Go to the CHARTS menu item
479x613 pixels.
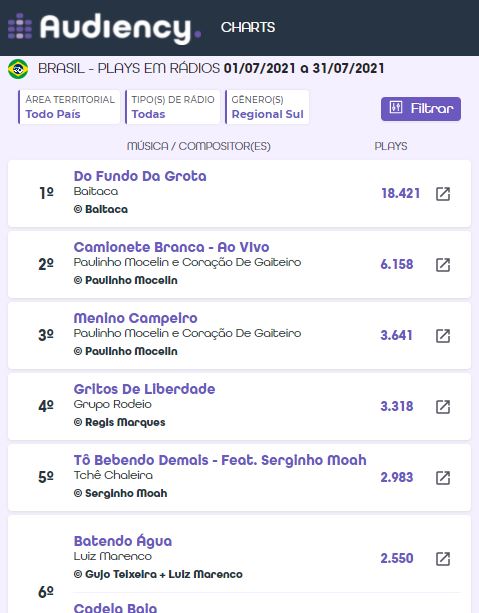pos(248,27)
